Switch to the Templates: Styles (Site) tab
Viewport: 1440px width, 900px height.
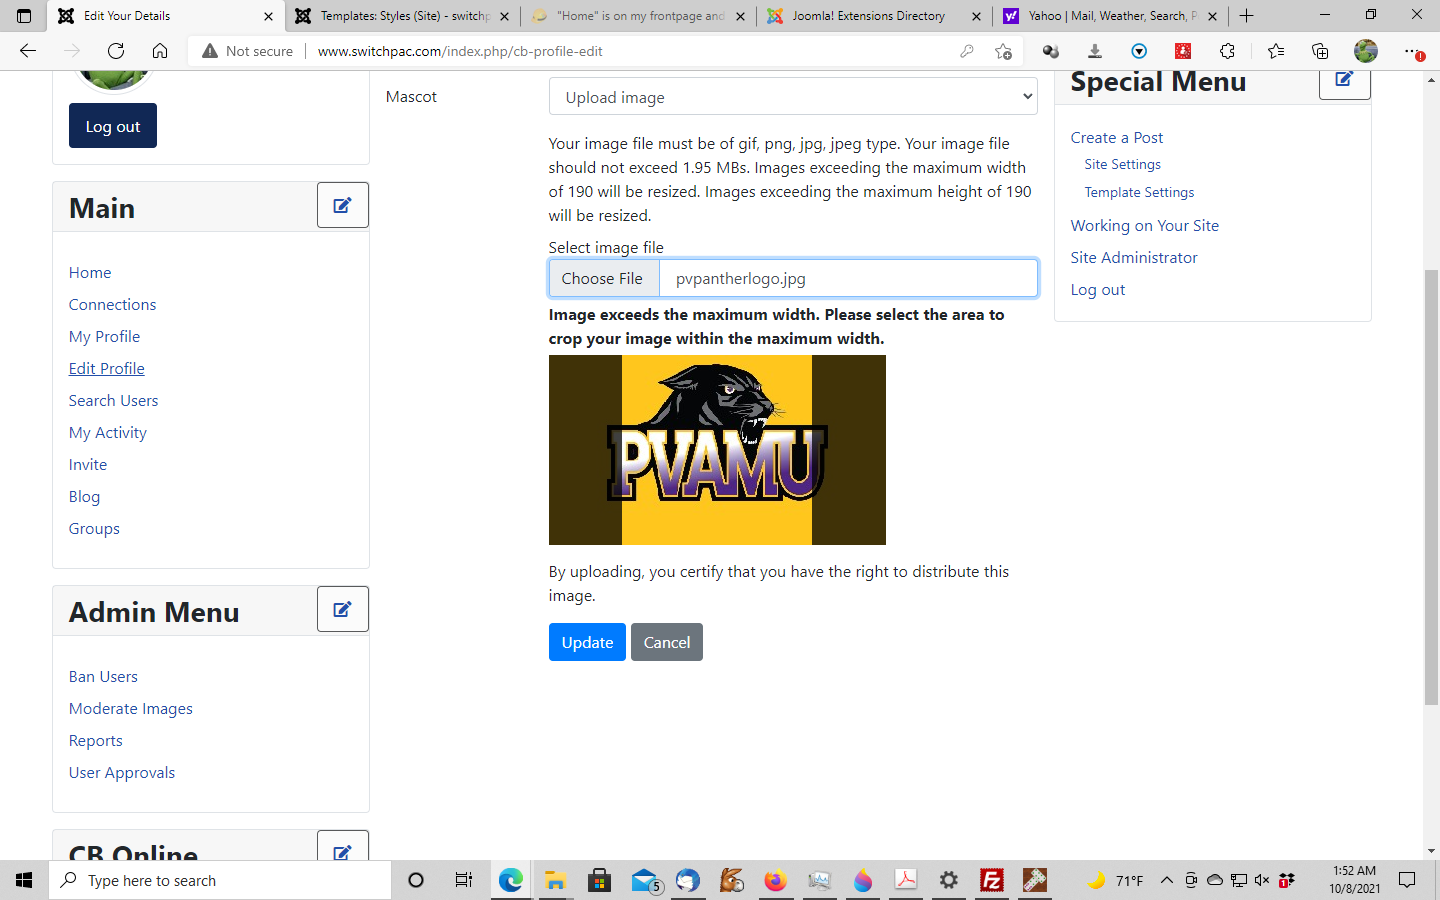(x=404, y=16)
